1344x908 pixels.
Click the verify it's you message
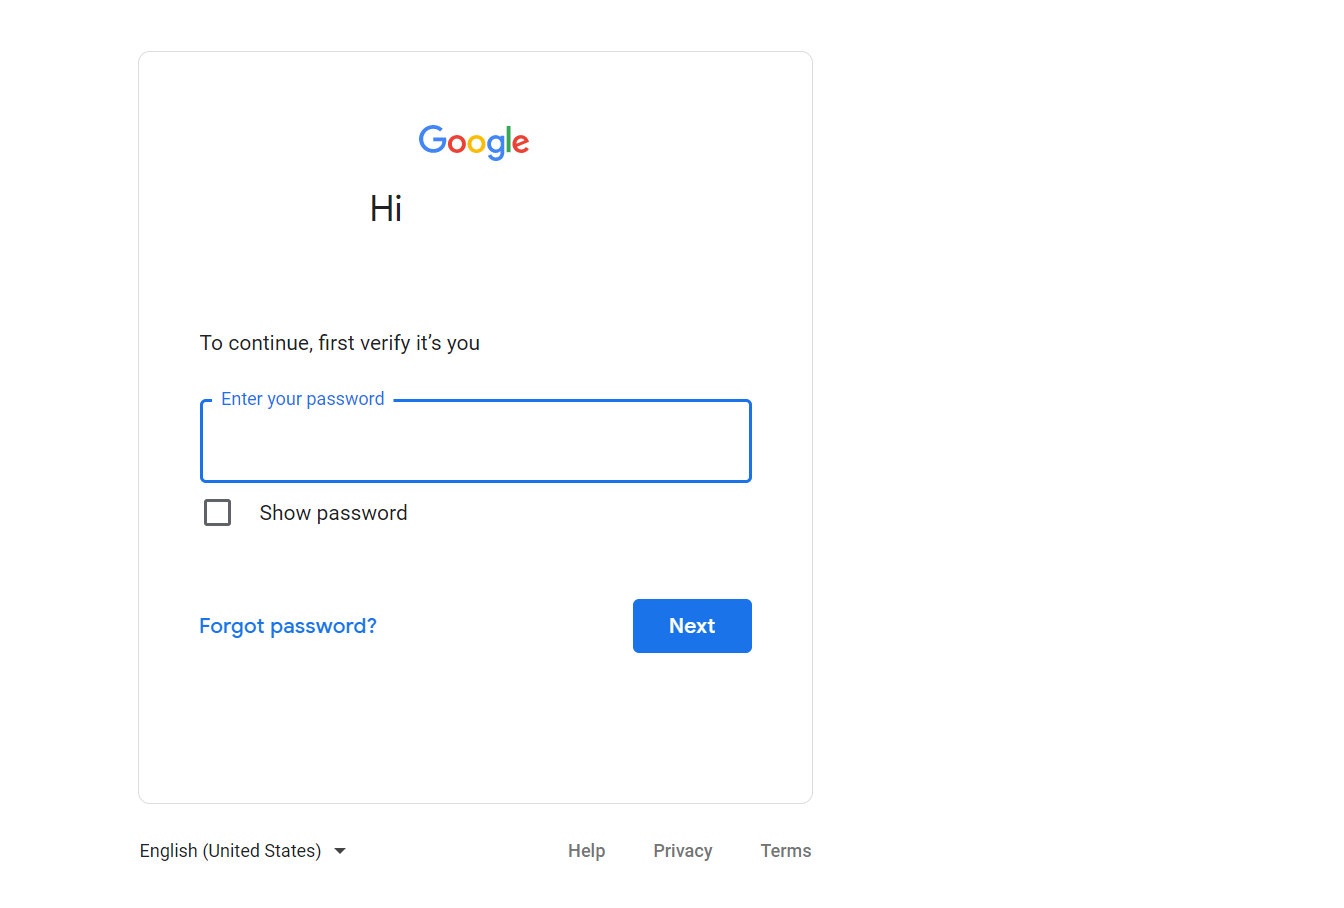(340, 343)
